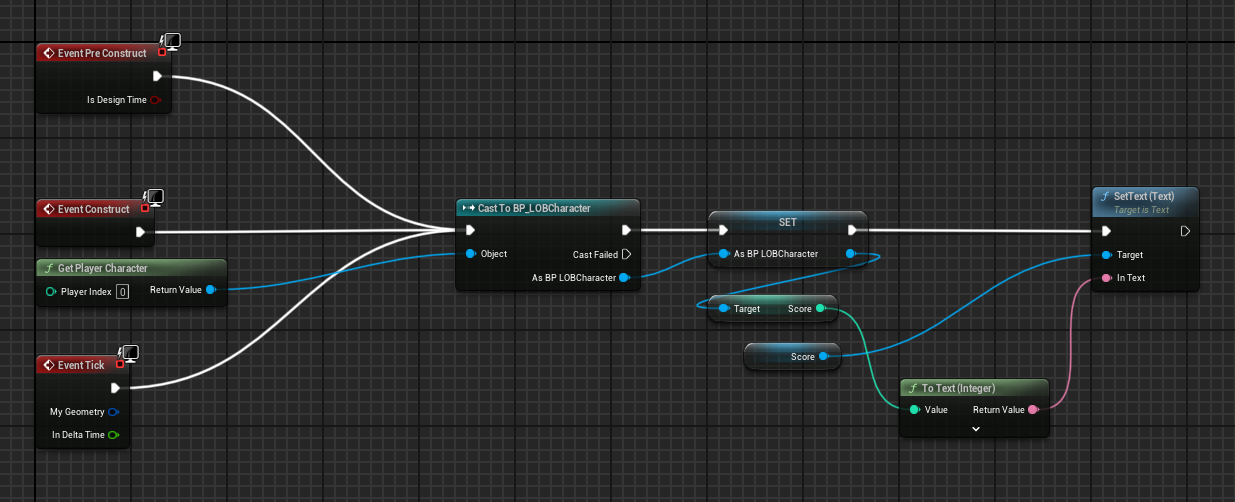Select the Cast To BP_LOBCharacter node header
The height and width of the screenshot is (502, 1235).
tap(547, 208)
